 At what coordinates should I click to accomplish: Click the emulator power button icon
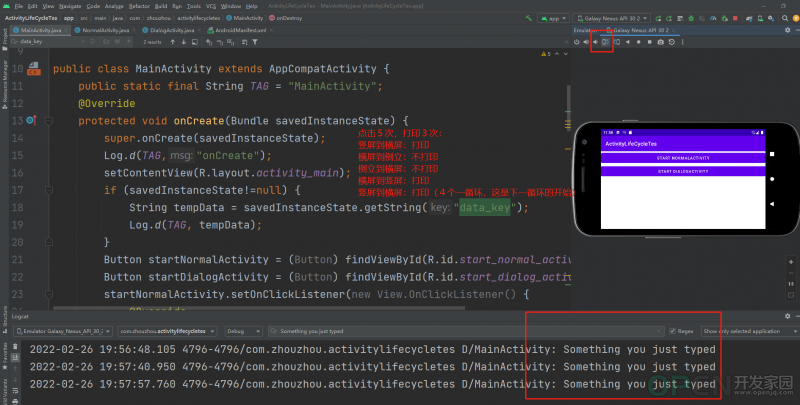(x=577, y=42)
